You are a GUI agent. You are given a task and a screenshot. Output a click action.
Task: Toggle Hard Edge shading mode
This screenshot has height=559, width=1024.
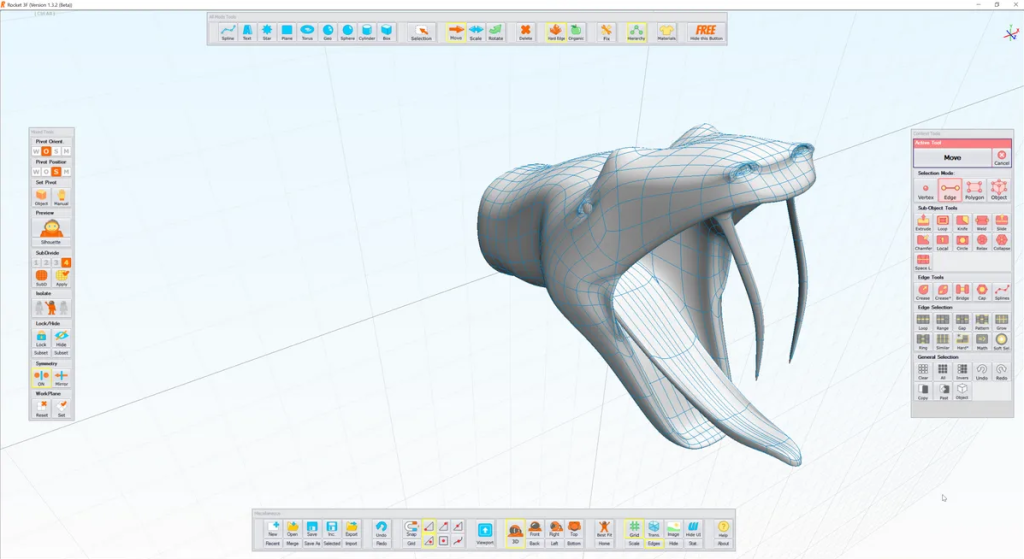pos(556,32)
